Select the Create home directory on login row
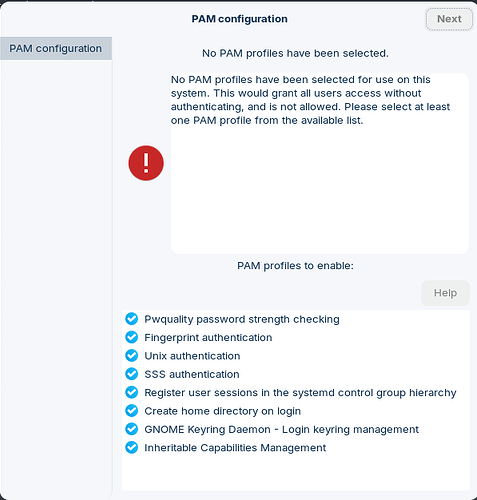Viewport: 477px width, 500px height. [x=296, y=411]
